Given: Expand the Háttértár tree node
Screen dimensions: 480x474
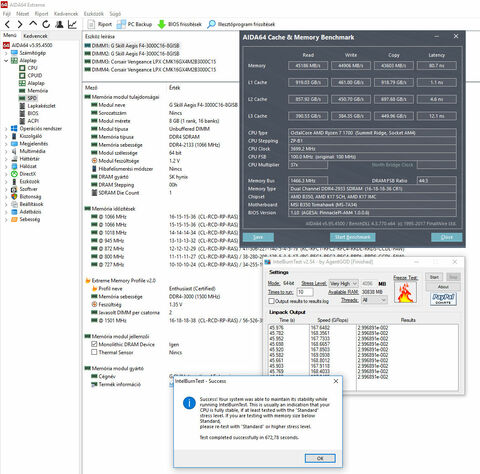Looking at the screenshot, I should point(6,159).
